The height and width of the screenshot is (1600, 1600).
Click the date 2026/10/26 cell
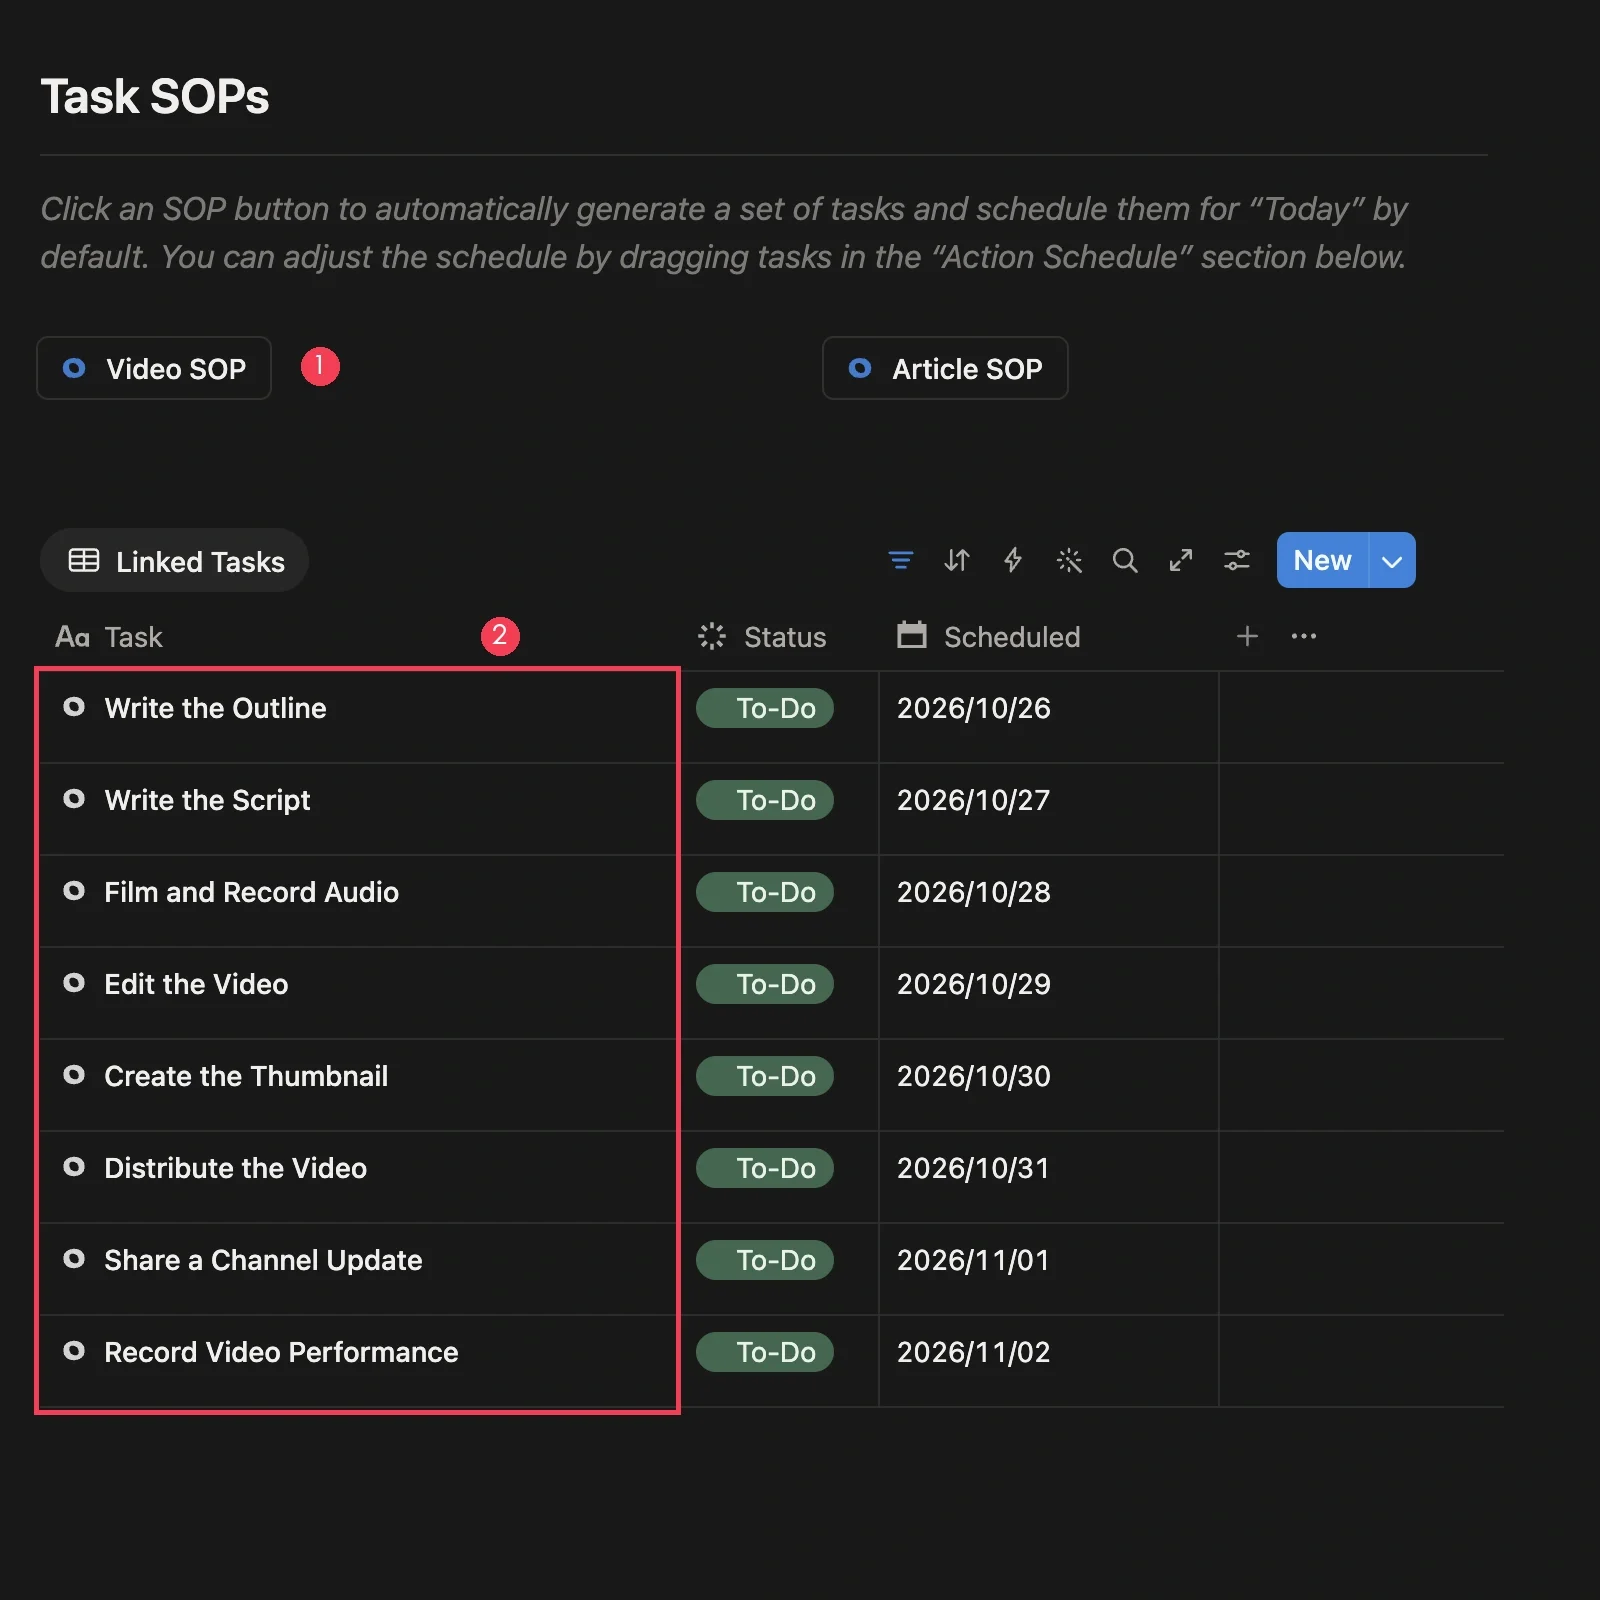[x=1049, y=717]
